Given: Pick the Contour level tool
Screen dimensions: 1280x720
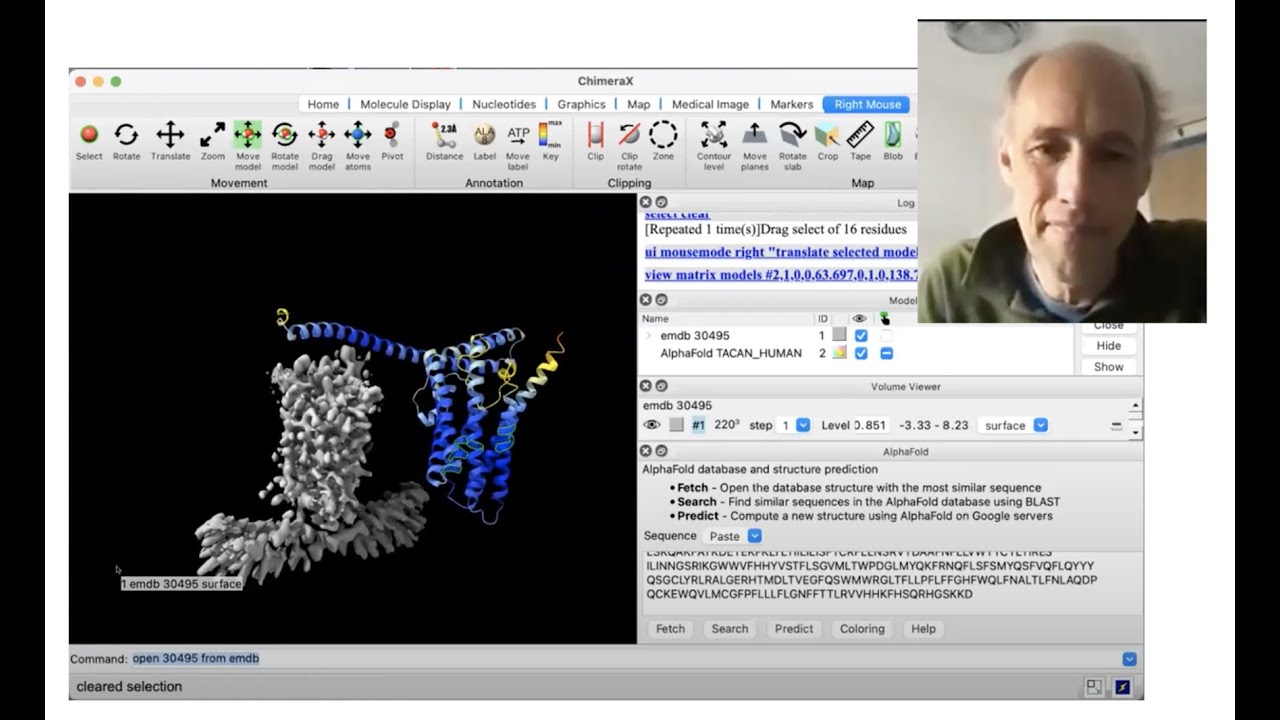Looking at the screenshot, I should coord(714,146).
